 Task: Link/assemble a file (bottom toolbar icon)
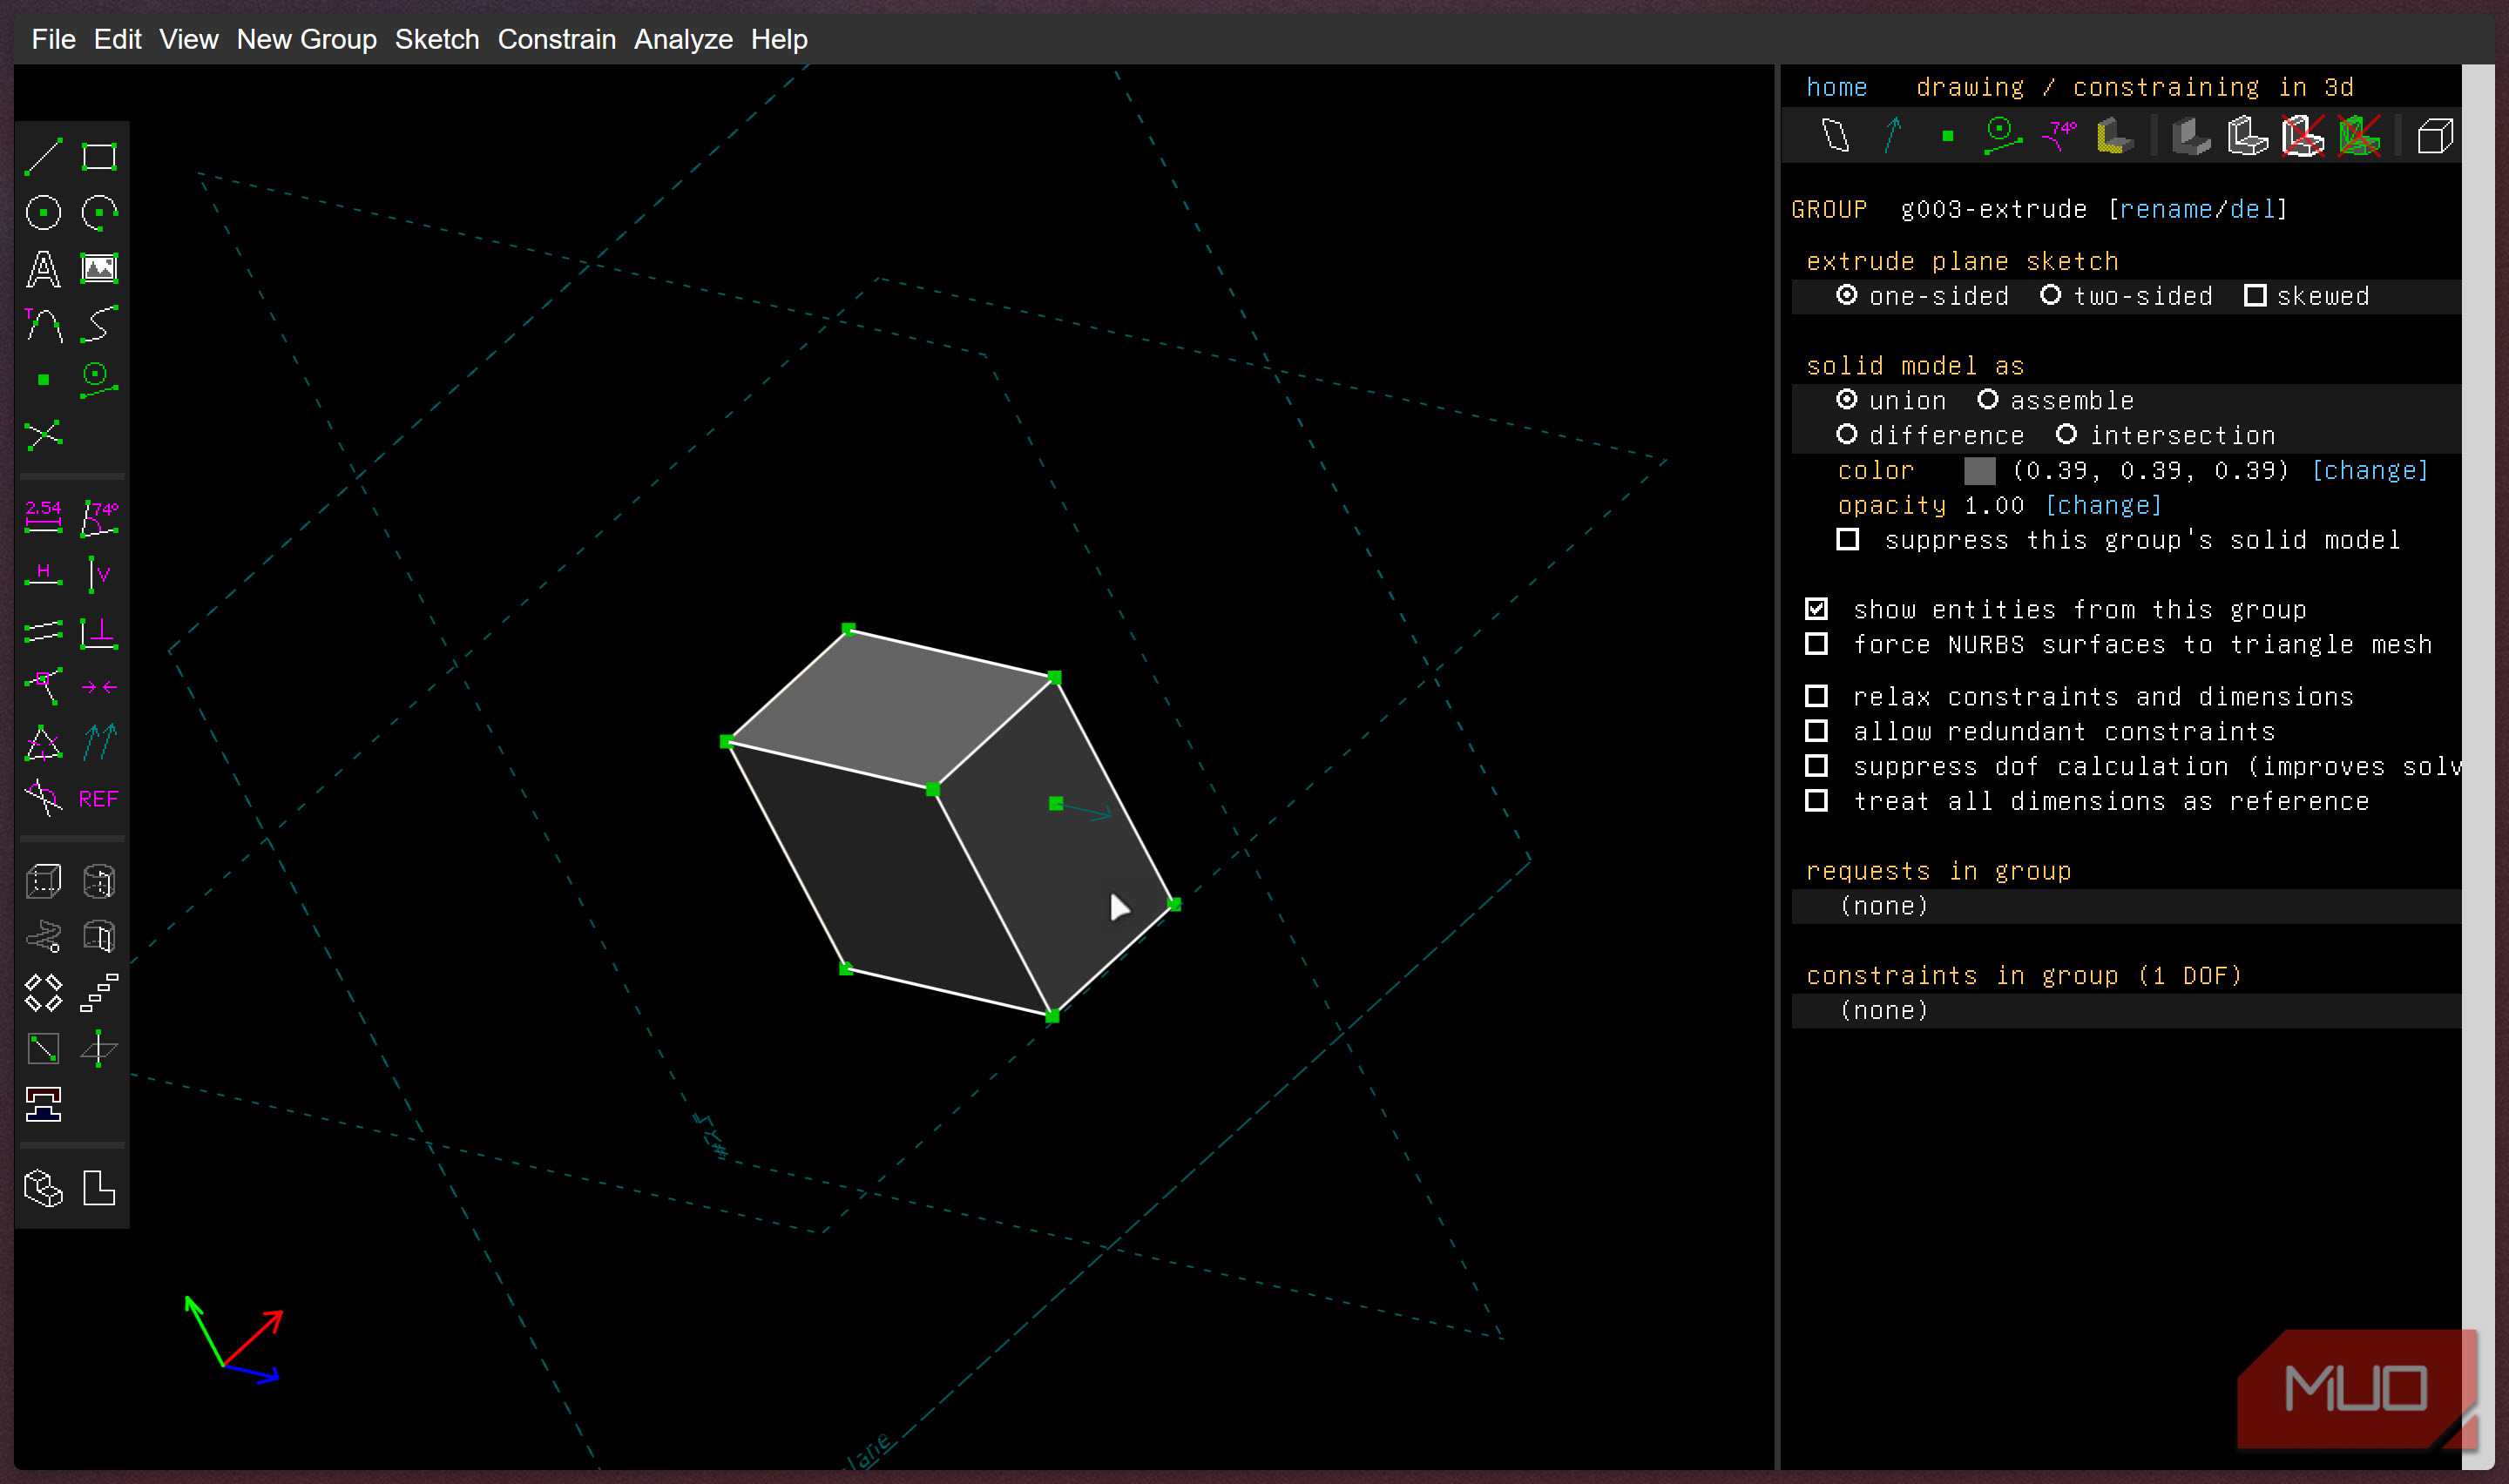click(x=43, y=1104)
